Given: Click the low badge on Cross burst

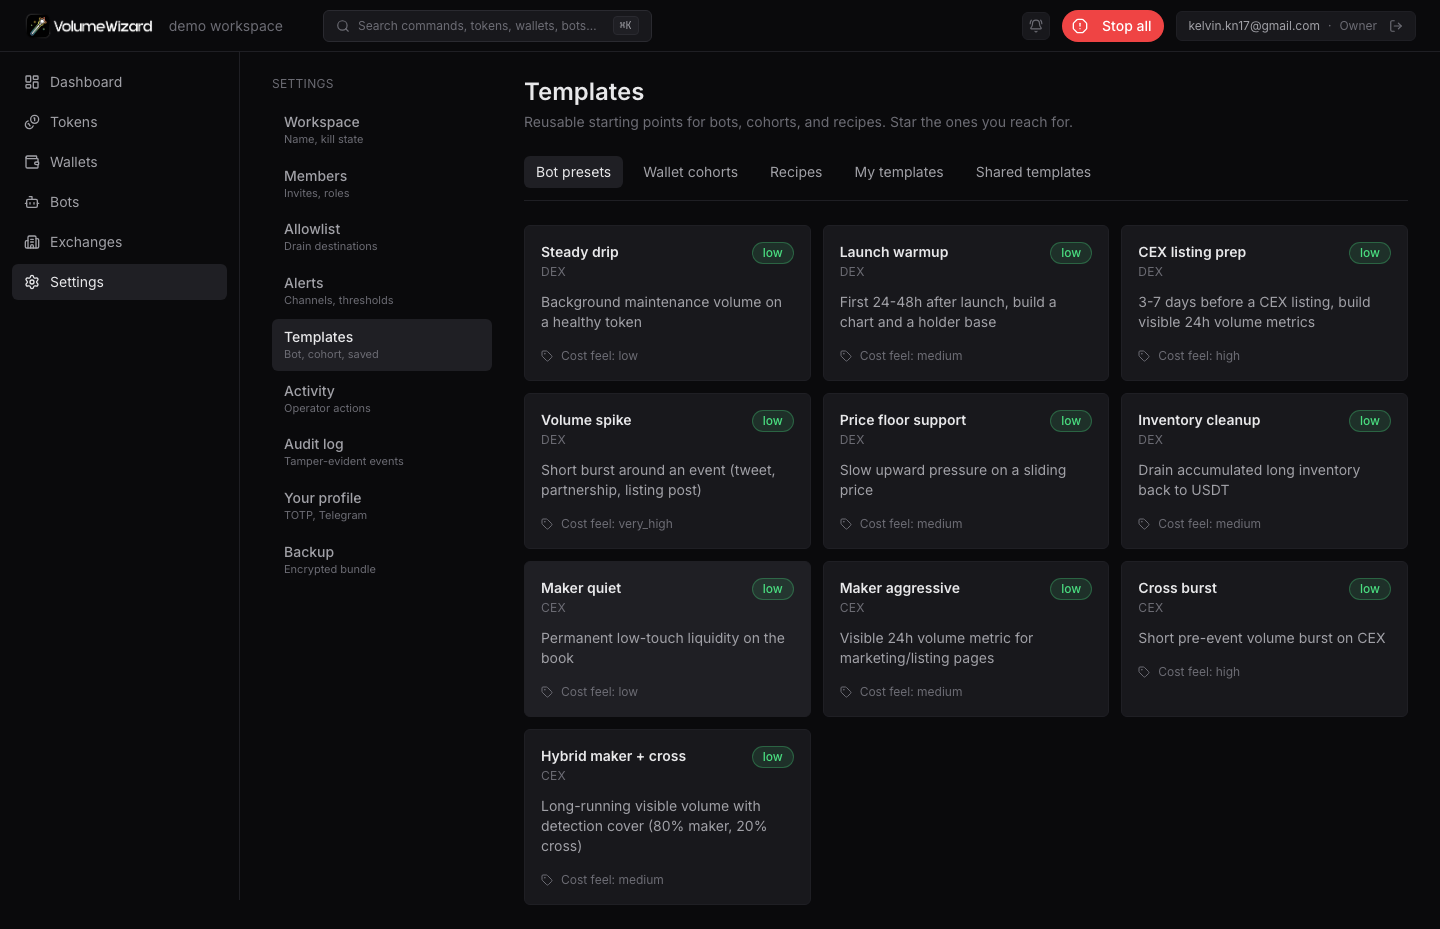Looking at the screenshot, I should click(1369, 589).
